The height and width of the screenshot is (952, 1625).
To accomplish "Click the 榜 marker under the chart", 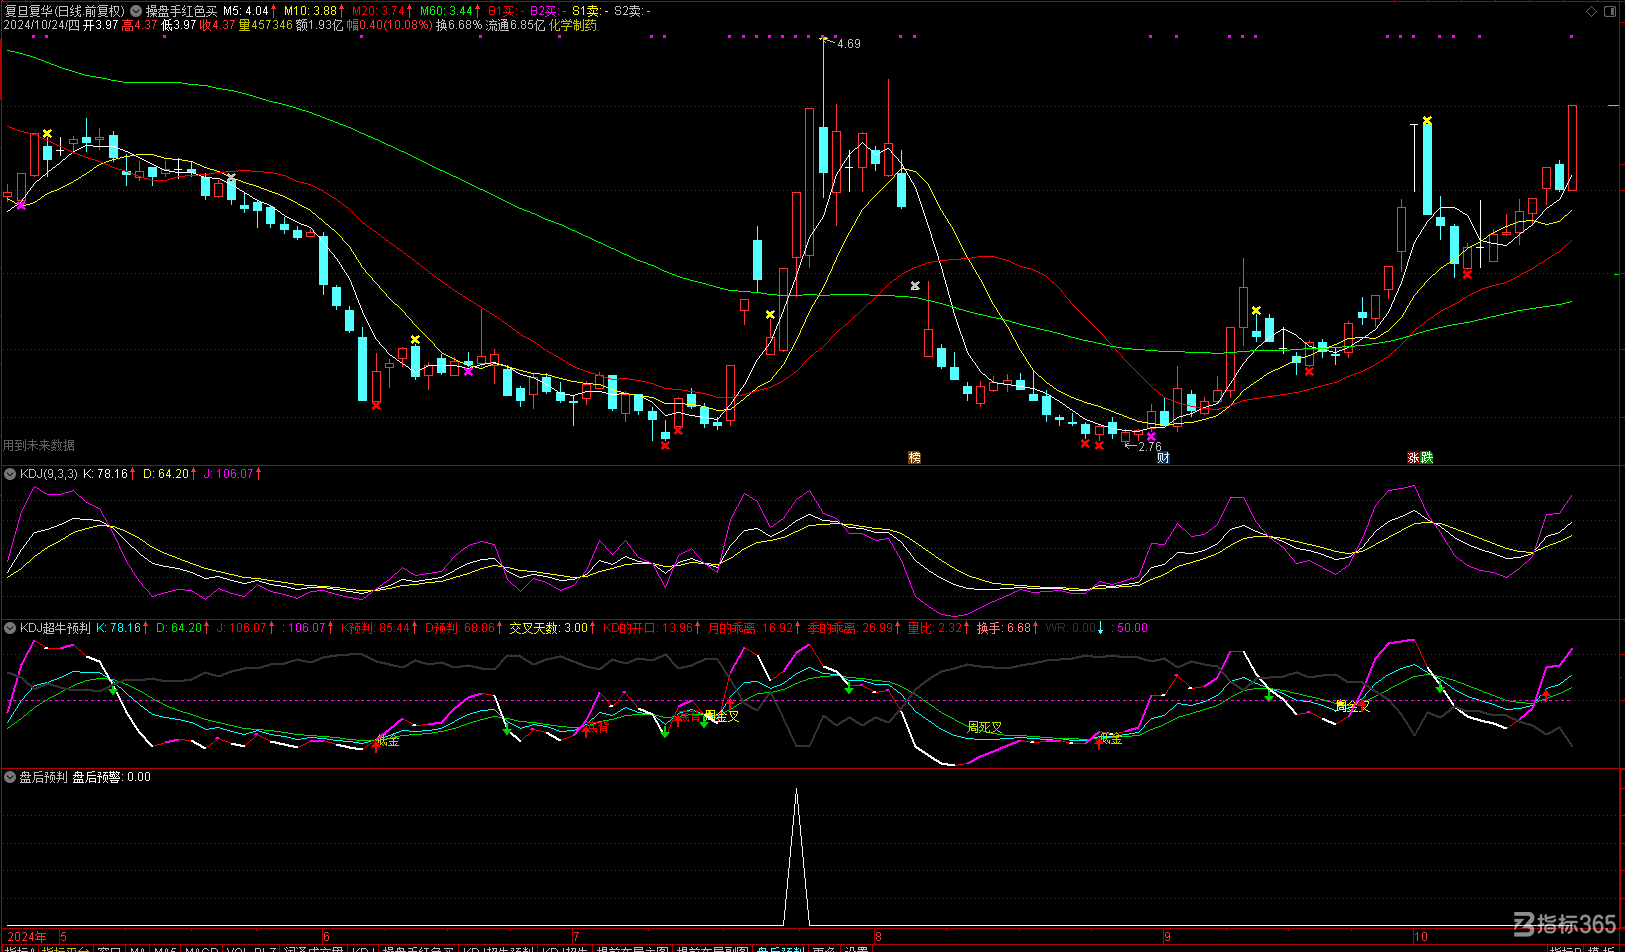I will coord(914,457).
